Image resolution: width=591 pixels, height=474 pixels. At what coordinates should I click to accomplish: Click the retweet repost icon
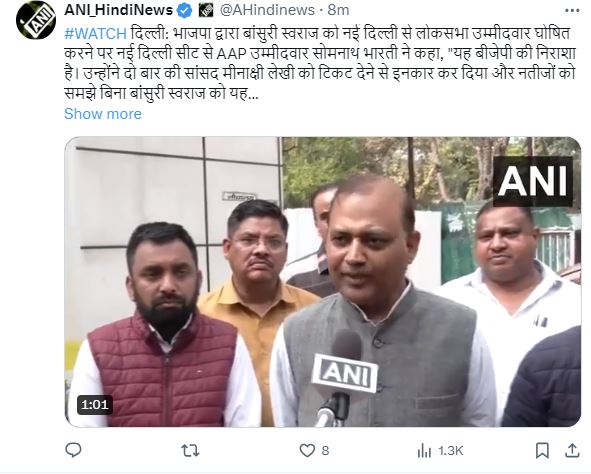click(190, 450)
